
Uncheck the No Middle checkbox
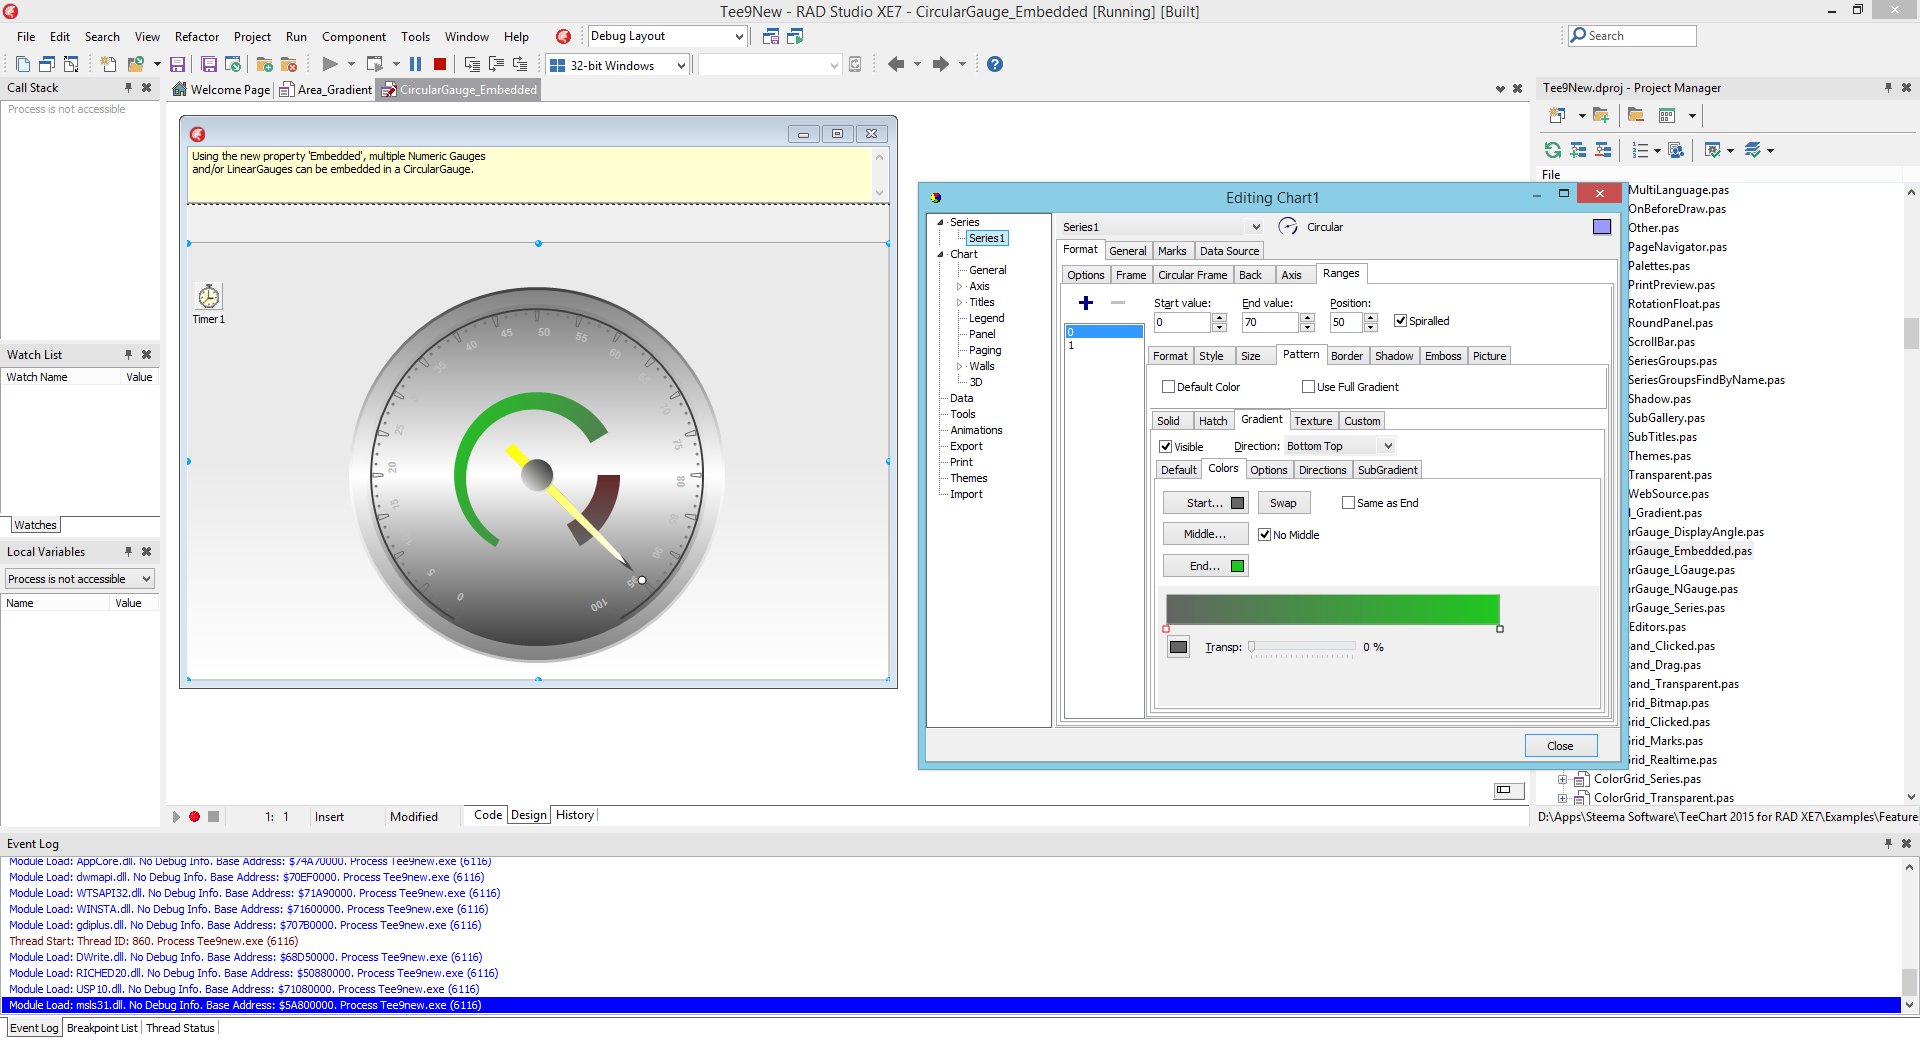point(1264,534)
